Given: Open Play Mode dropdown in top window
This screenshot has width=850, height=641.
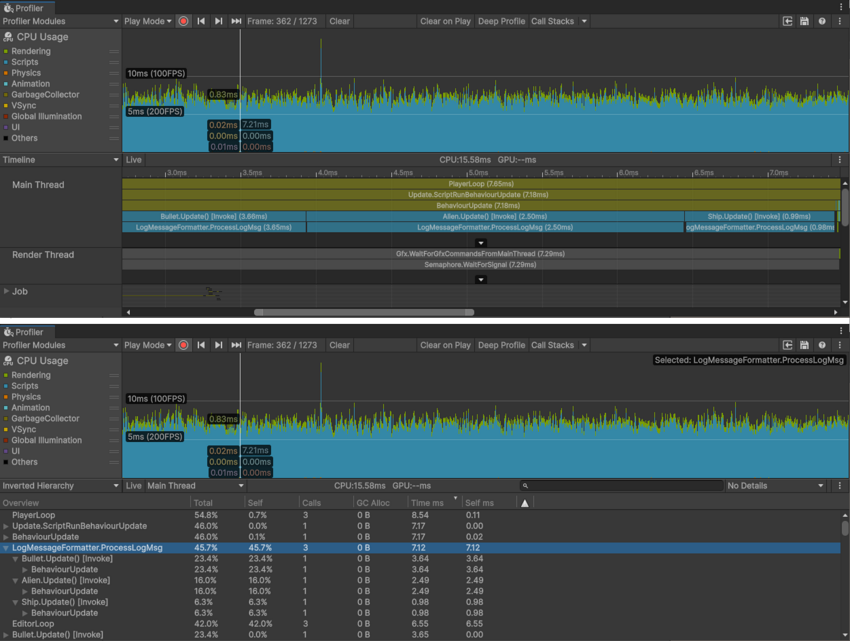Looking at the screenshot, I should (147, 21).
